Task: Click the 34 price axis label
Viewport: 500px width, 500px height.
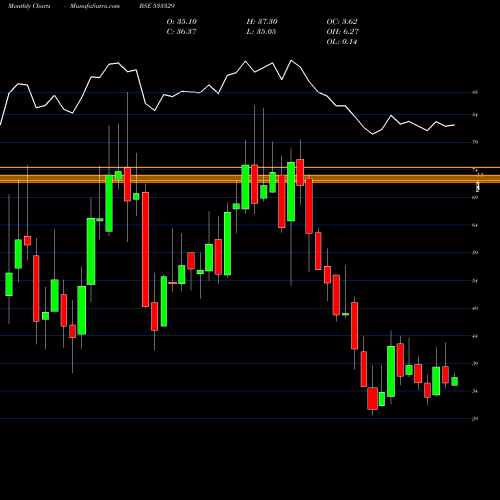Action: point(475,391)
